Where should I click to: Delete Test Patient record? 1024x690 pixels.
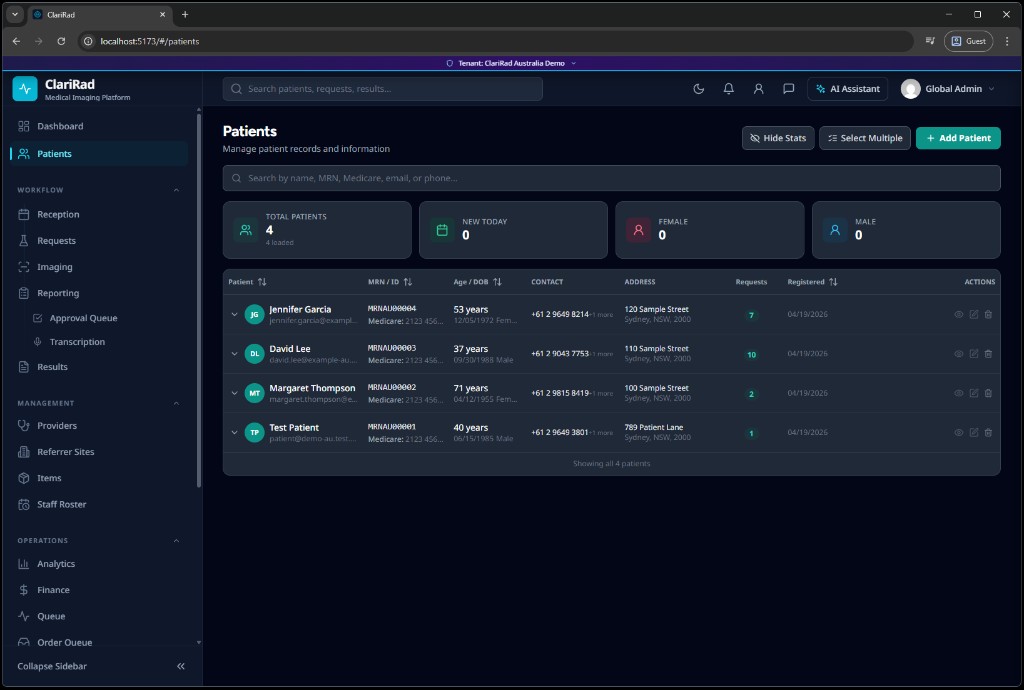point(988,432)
